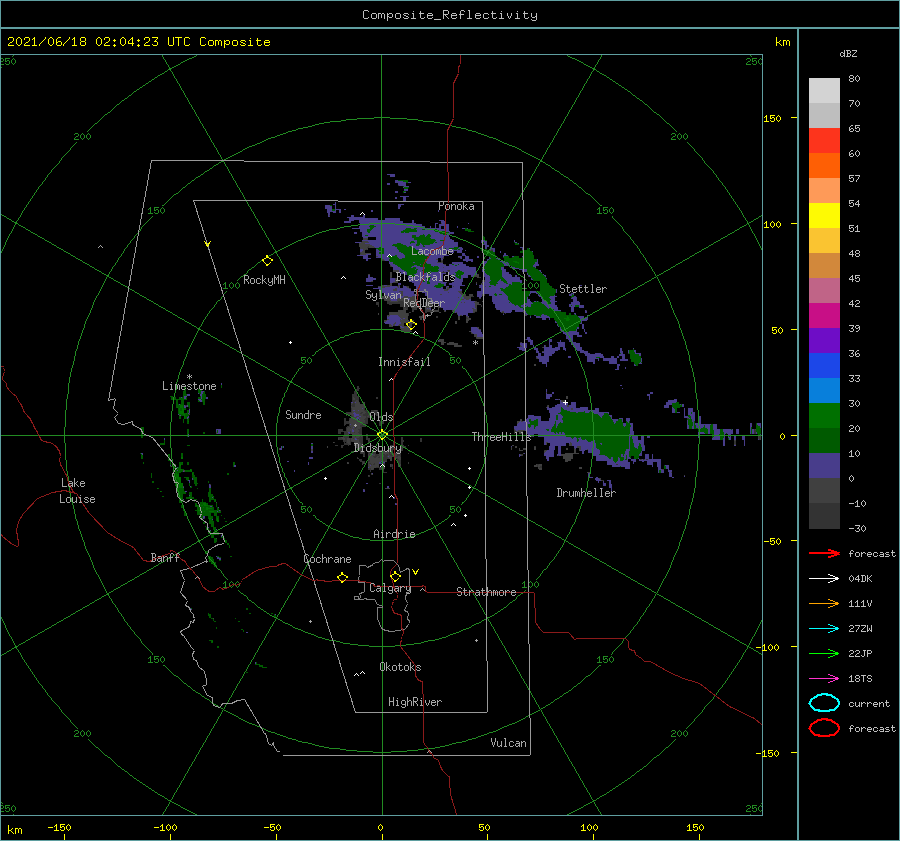The image size is (900, 841).
Task: Click the -100 tick on bottom axis
Action: tap(165, 828)
